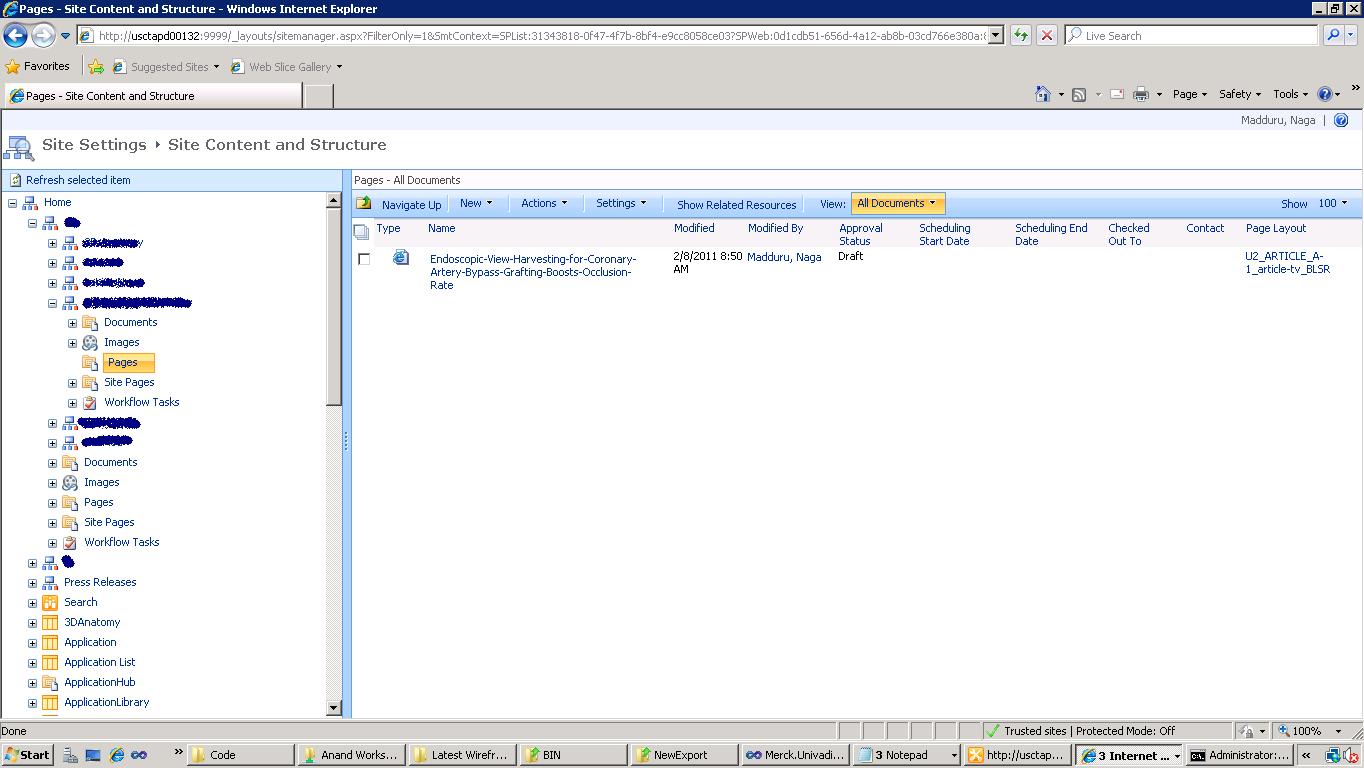This screenshot has width=1364, height=768.
Task: Click the Refresh selected item icon
Action: click(15, 180)
